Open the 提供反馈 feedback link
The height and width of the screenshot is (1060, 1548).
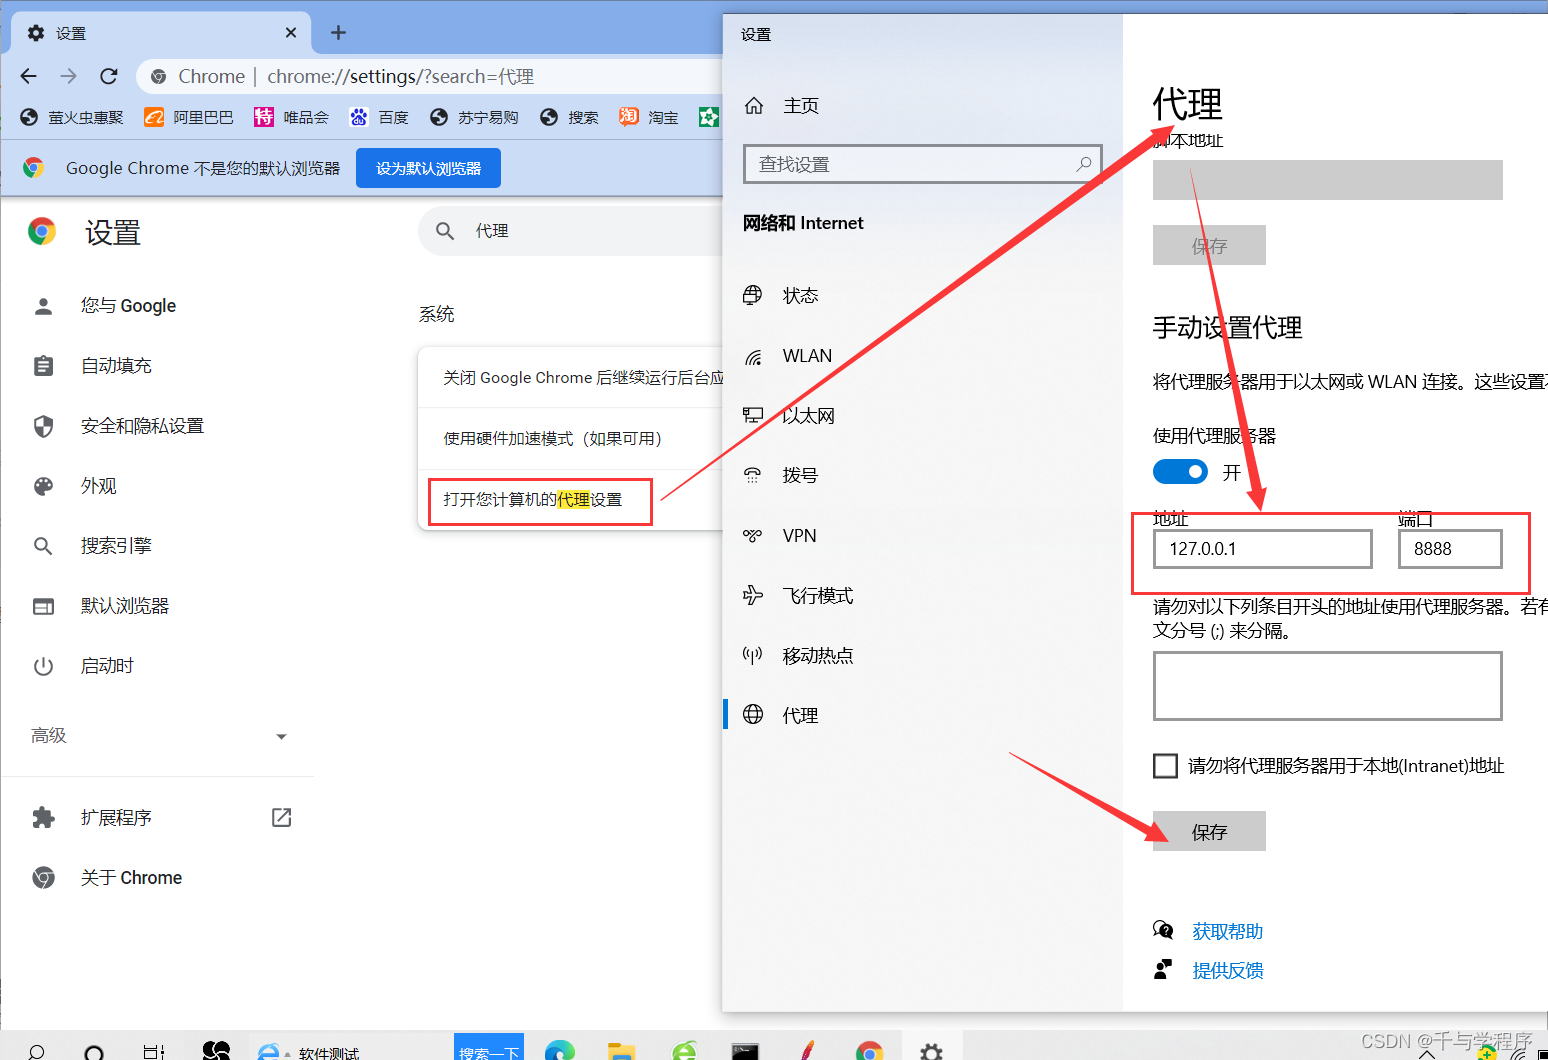1227,970
